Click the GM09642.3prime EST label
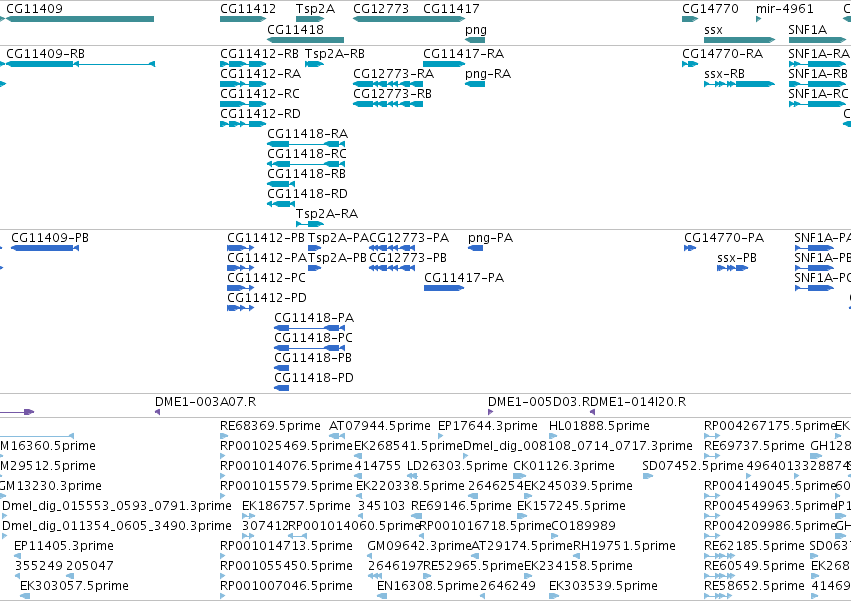 click(x=419, y=546)
